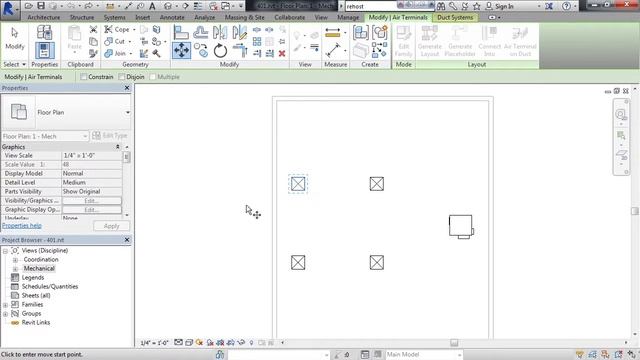Image resolution: width=640 pixels, height=360 pixels.
Task: Select the Sheets (all) tree item
Action: [36, 296]
